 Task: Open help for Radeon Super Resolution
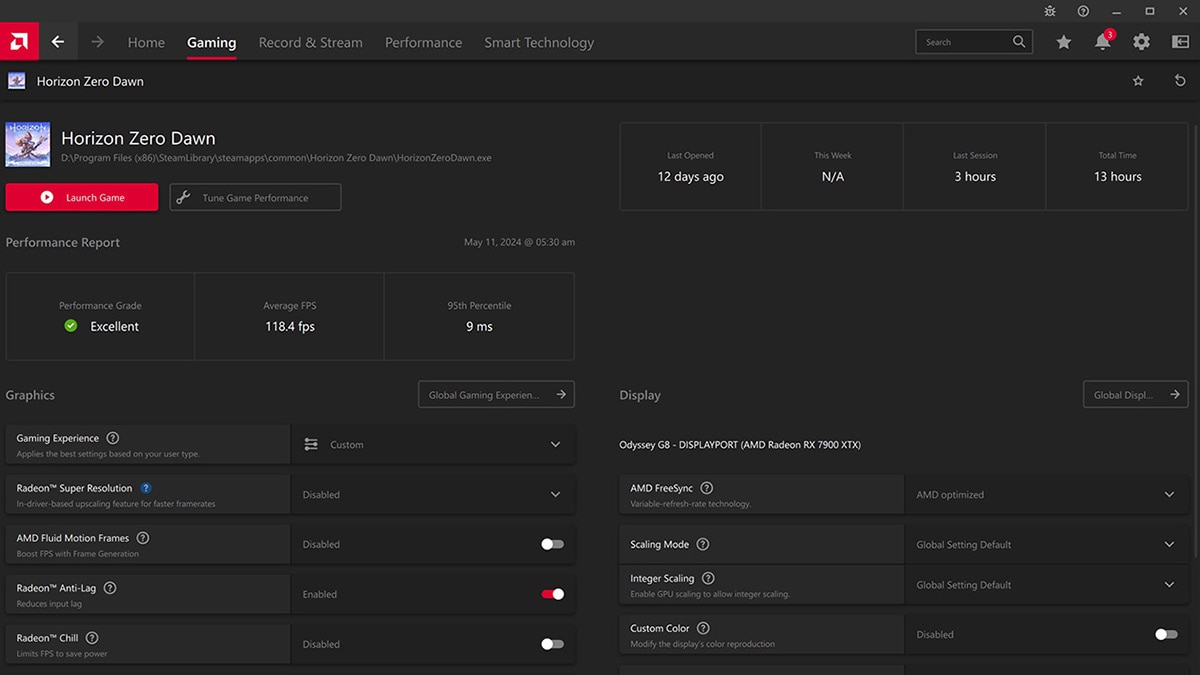point(146,488)
